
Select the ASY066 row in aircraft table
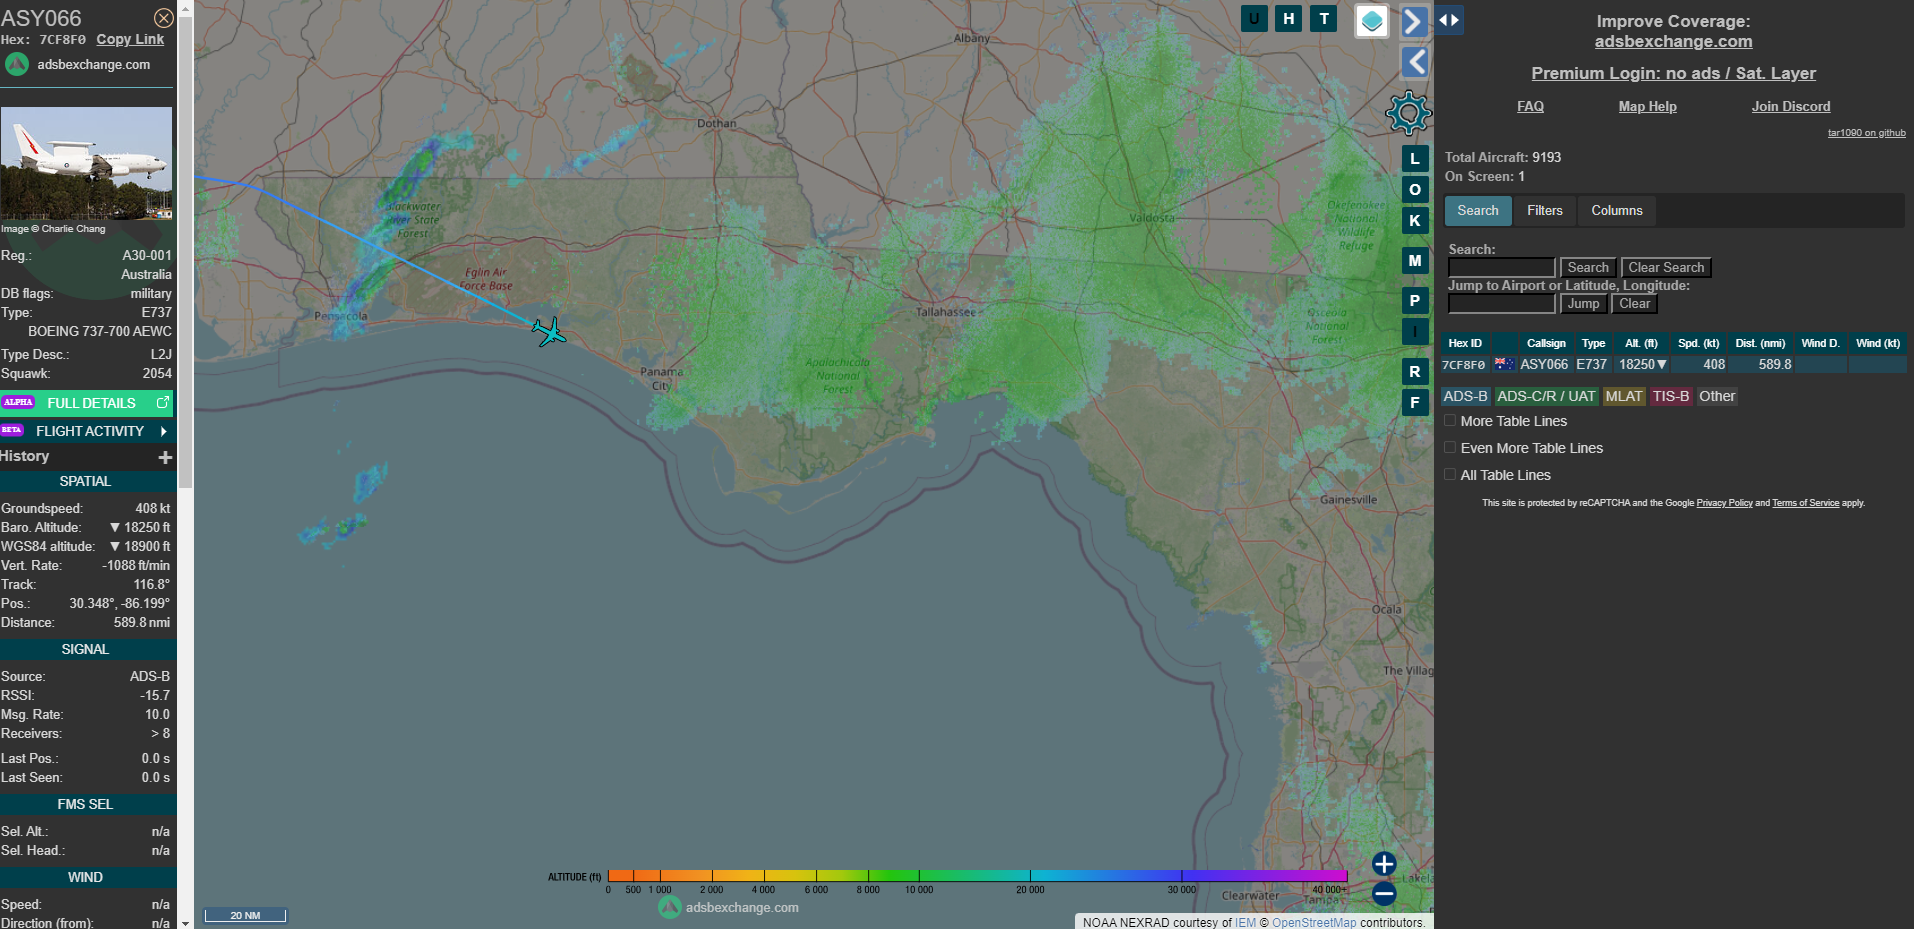(1673, 365)
